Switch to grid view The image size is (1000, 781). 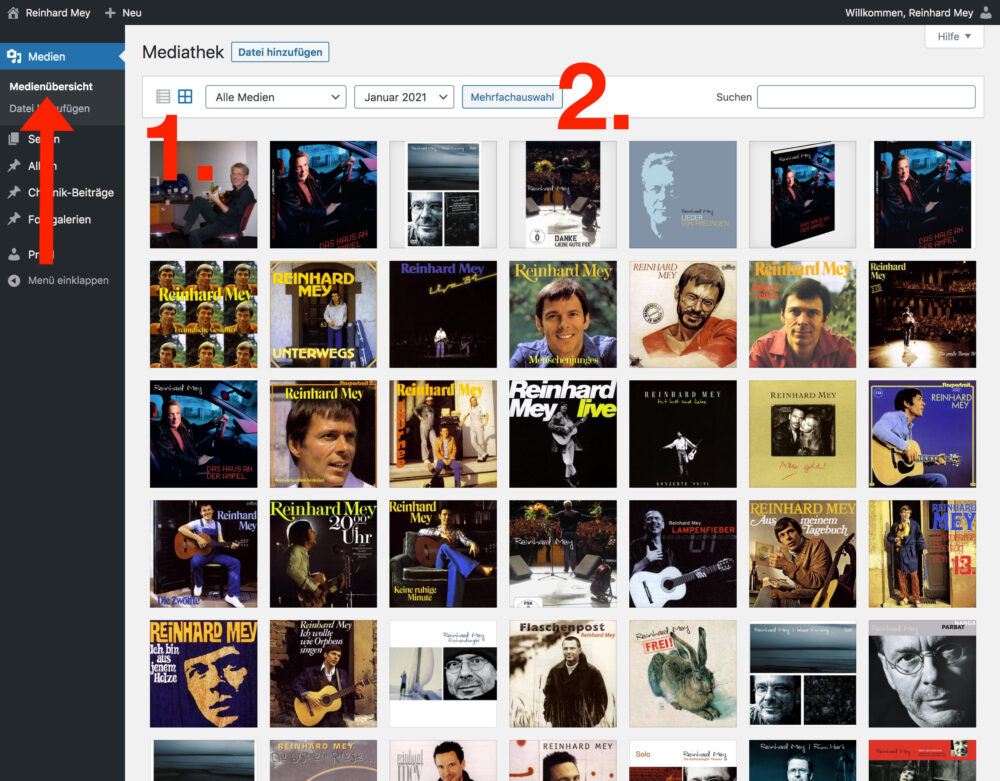(185, 97)
